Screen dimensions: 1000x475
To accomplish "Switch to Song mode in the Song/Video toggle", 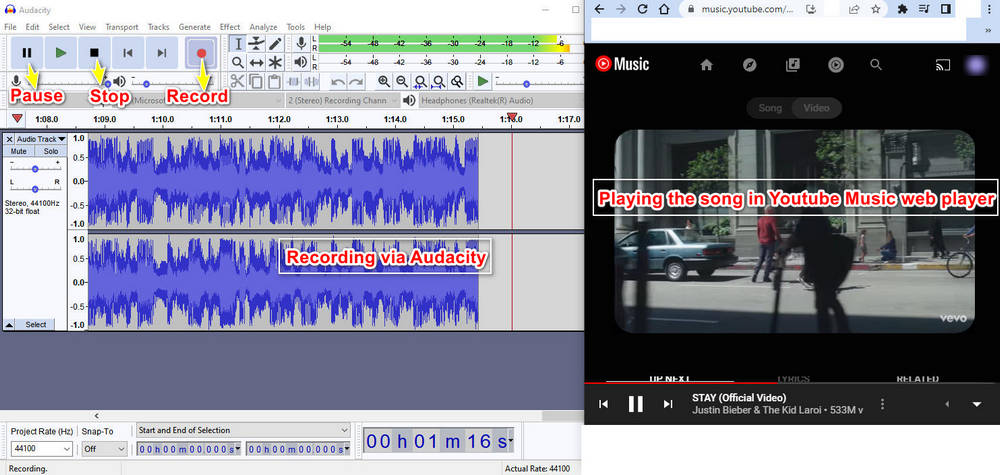I will pos(769,108).
